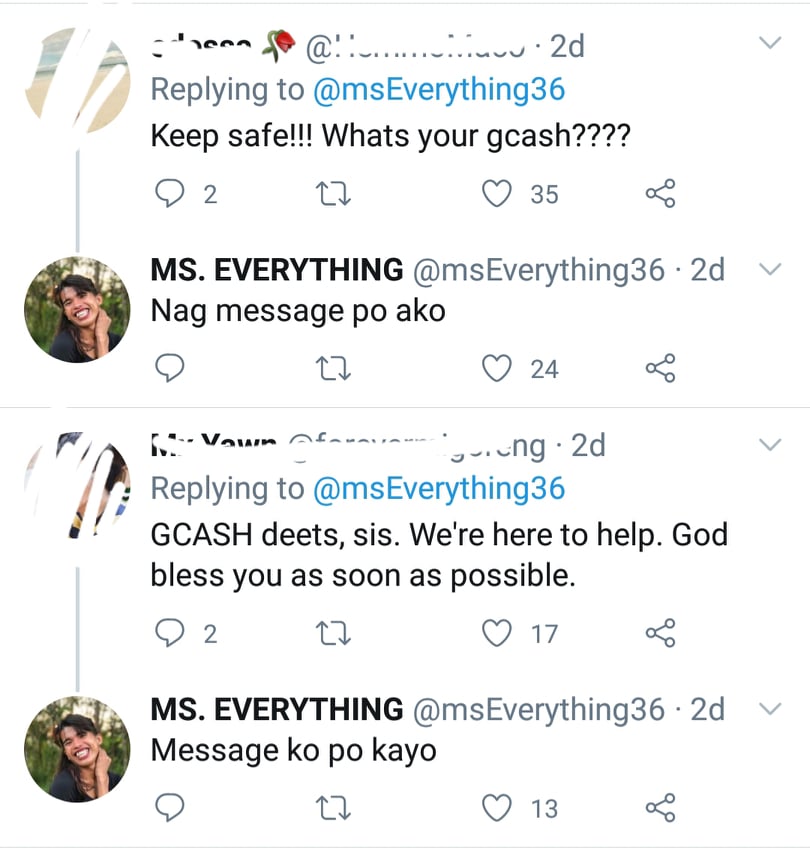Open @msEverything36 link in first reply
810x852 pixels.
point(438,90)
